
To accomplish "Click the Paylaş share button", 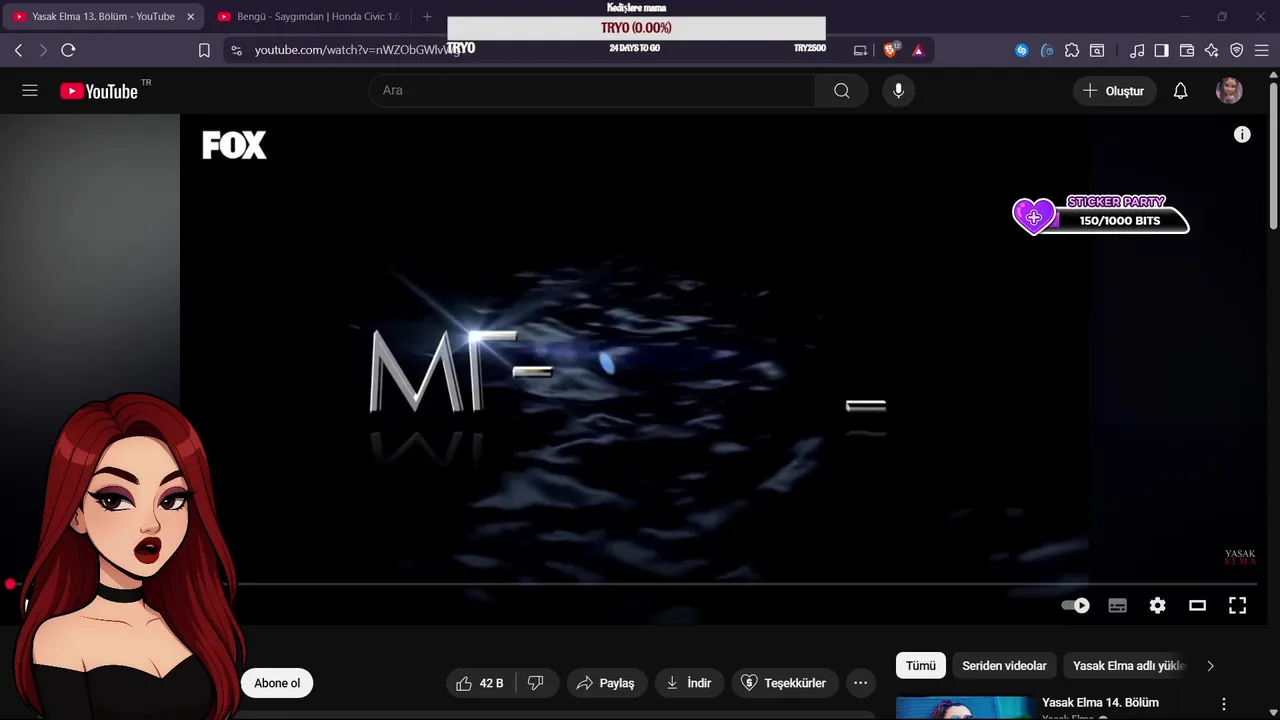I will pyautogui.click(x=607, y=683).
